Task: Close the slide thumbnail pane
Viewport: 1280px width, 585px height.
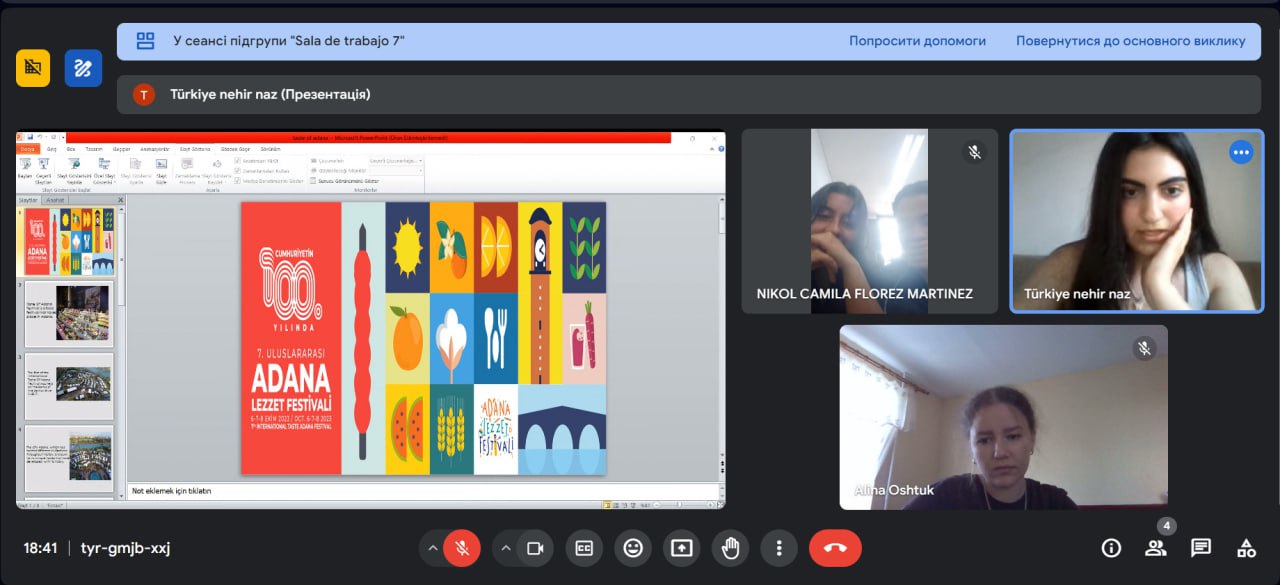Action: 121,200
